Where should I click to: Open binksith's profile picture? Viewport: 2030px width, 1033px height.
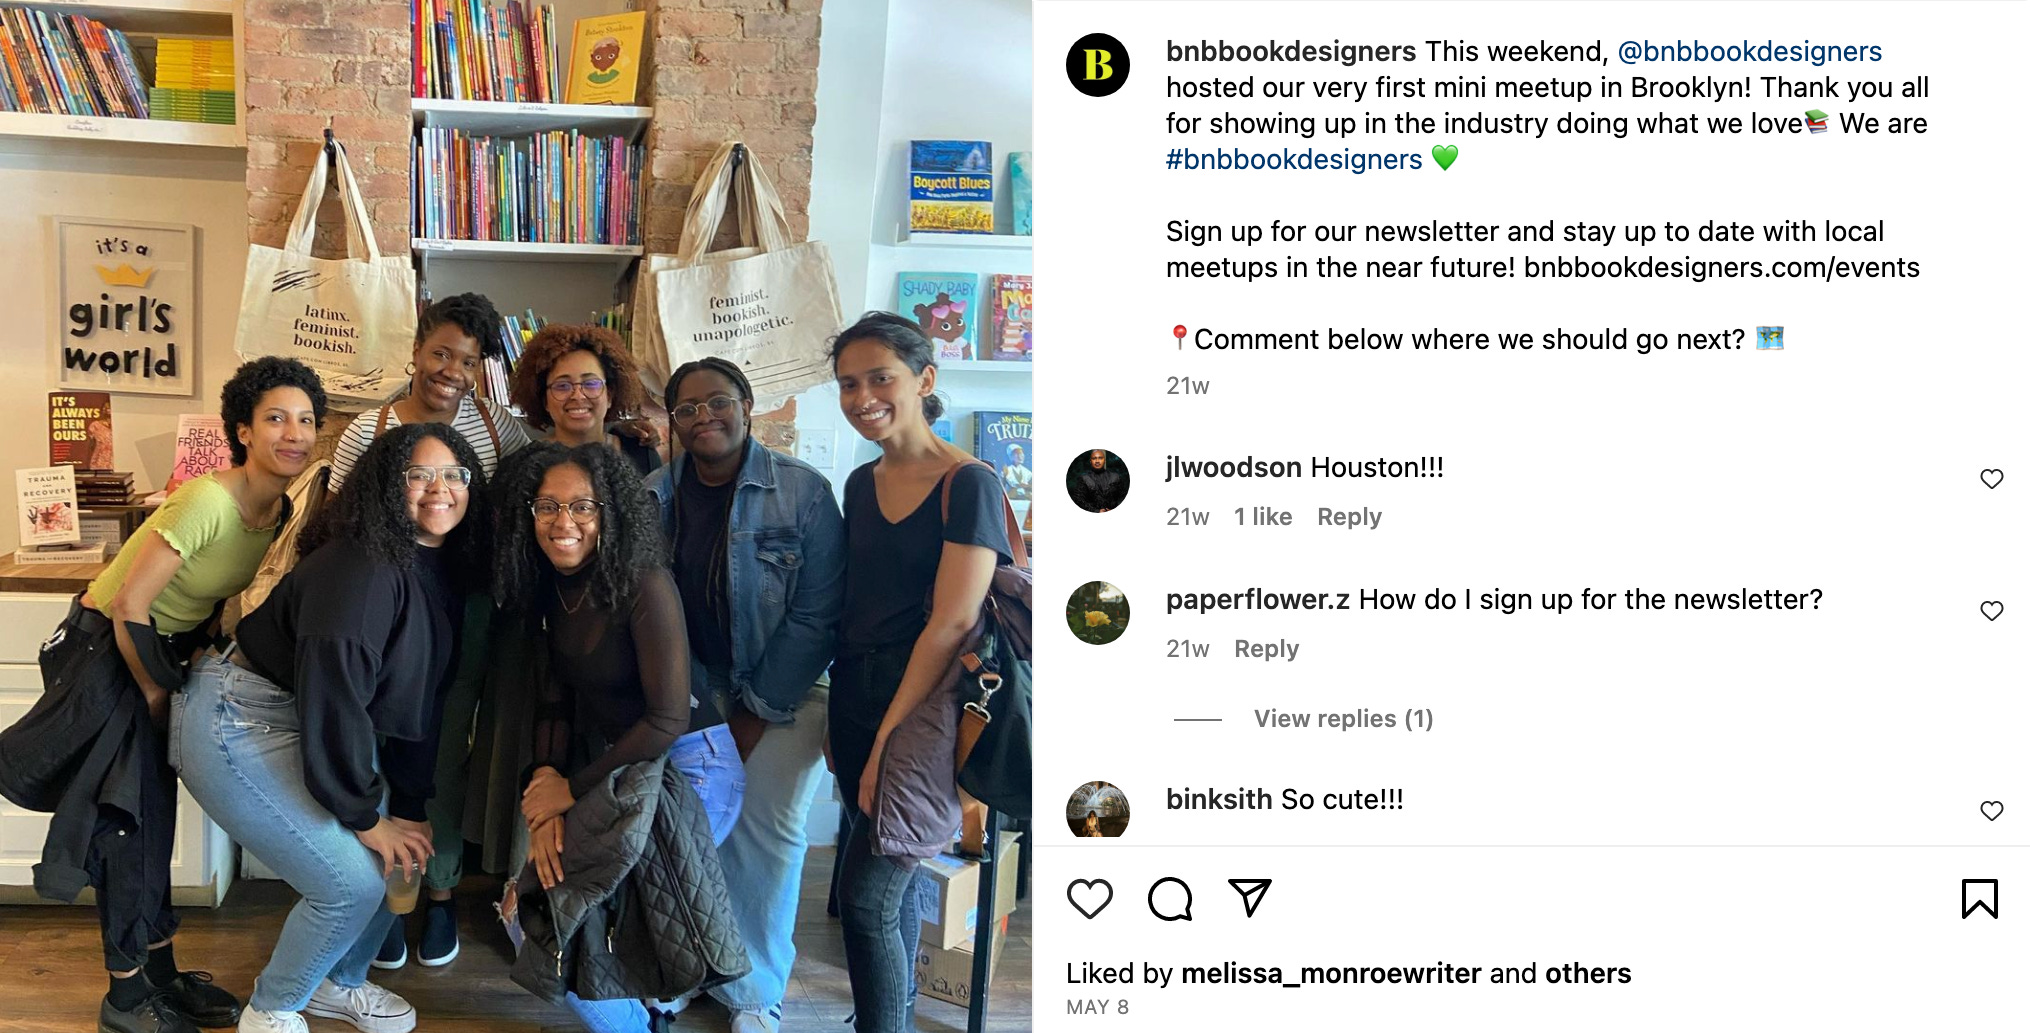(x=1098, y=809)
